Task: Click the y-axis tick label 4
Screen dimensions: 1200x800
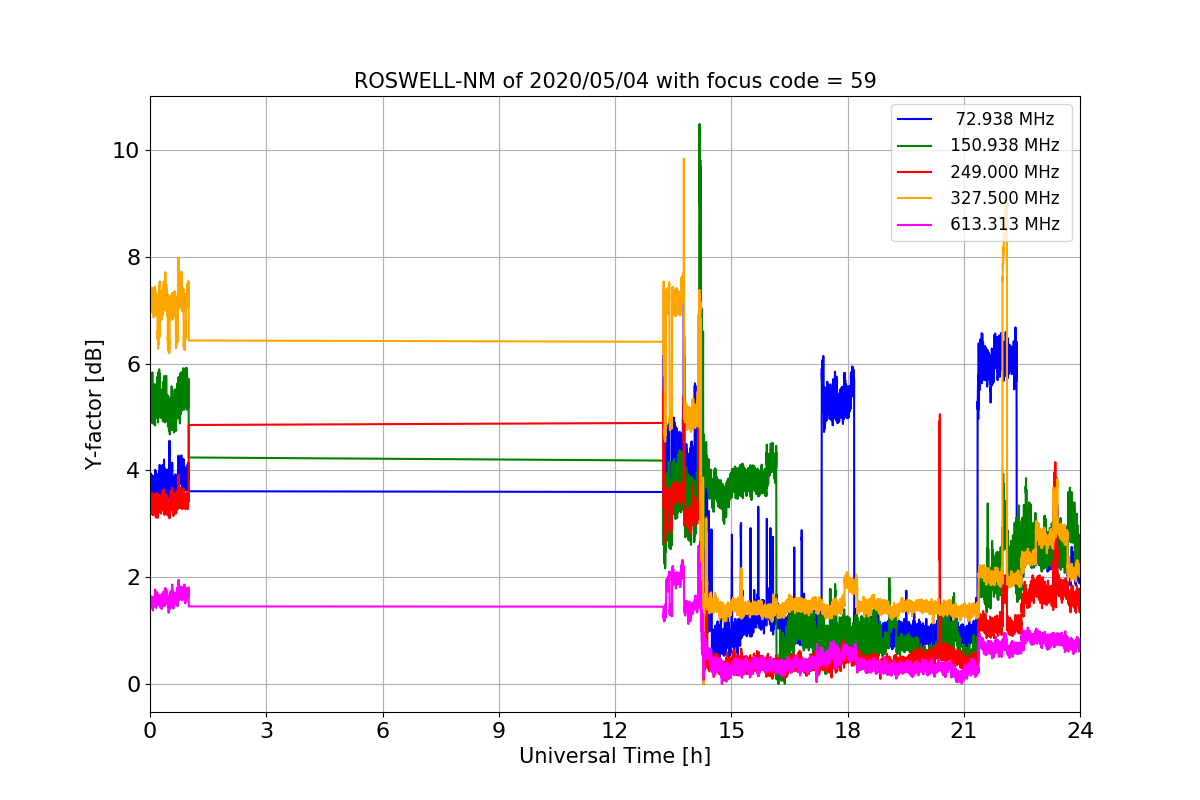Action: (134, 471)
